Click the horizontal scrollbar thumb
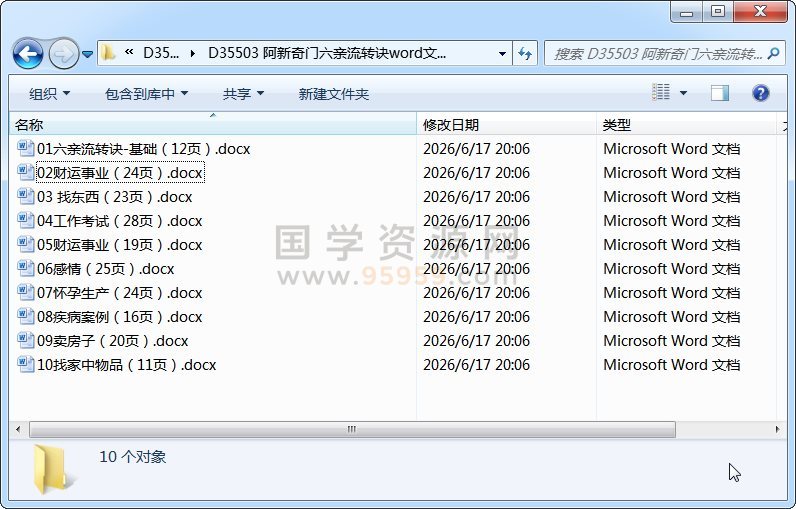Viewport: 796px width, 509px height. click(x=352, y=429)
